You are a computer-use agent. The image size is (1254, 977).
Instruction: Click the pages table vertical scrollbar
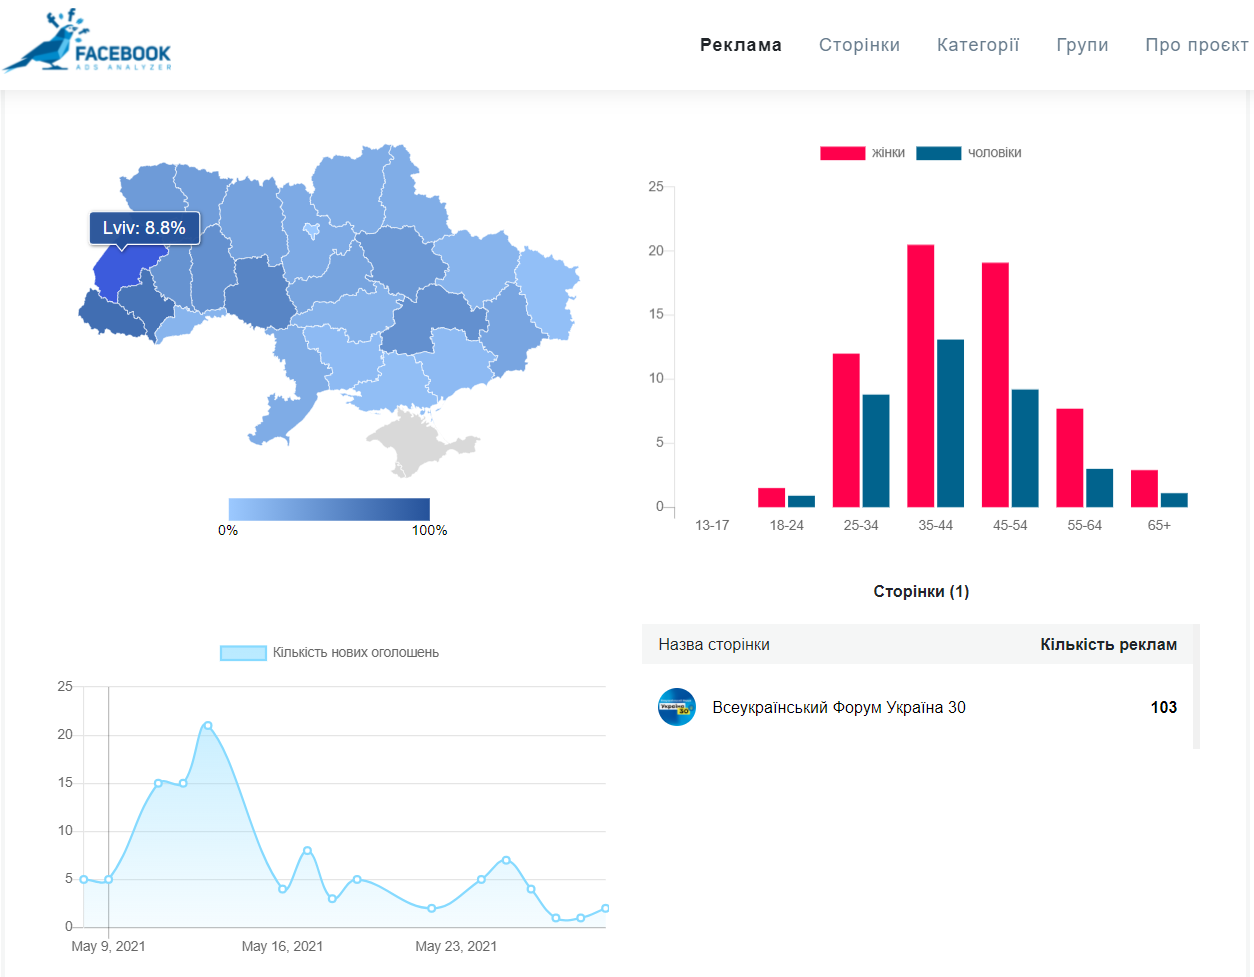pos(1196,687)
